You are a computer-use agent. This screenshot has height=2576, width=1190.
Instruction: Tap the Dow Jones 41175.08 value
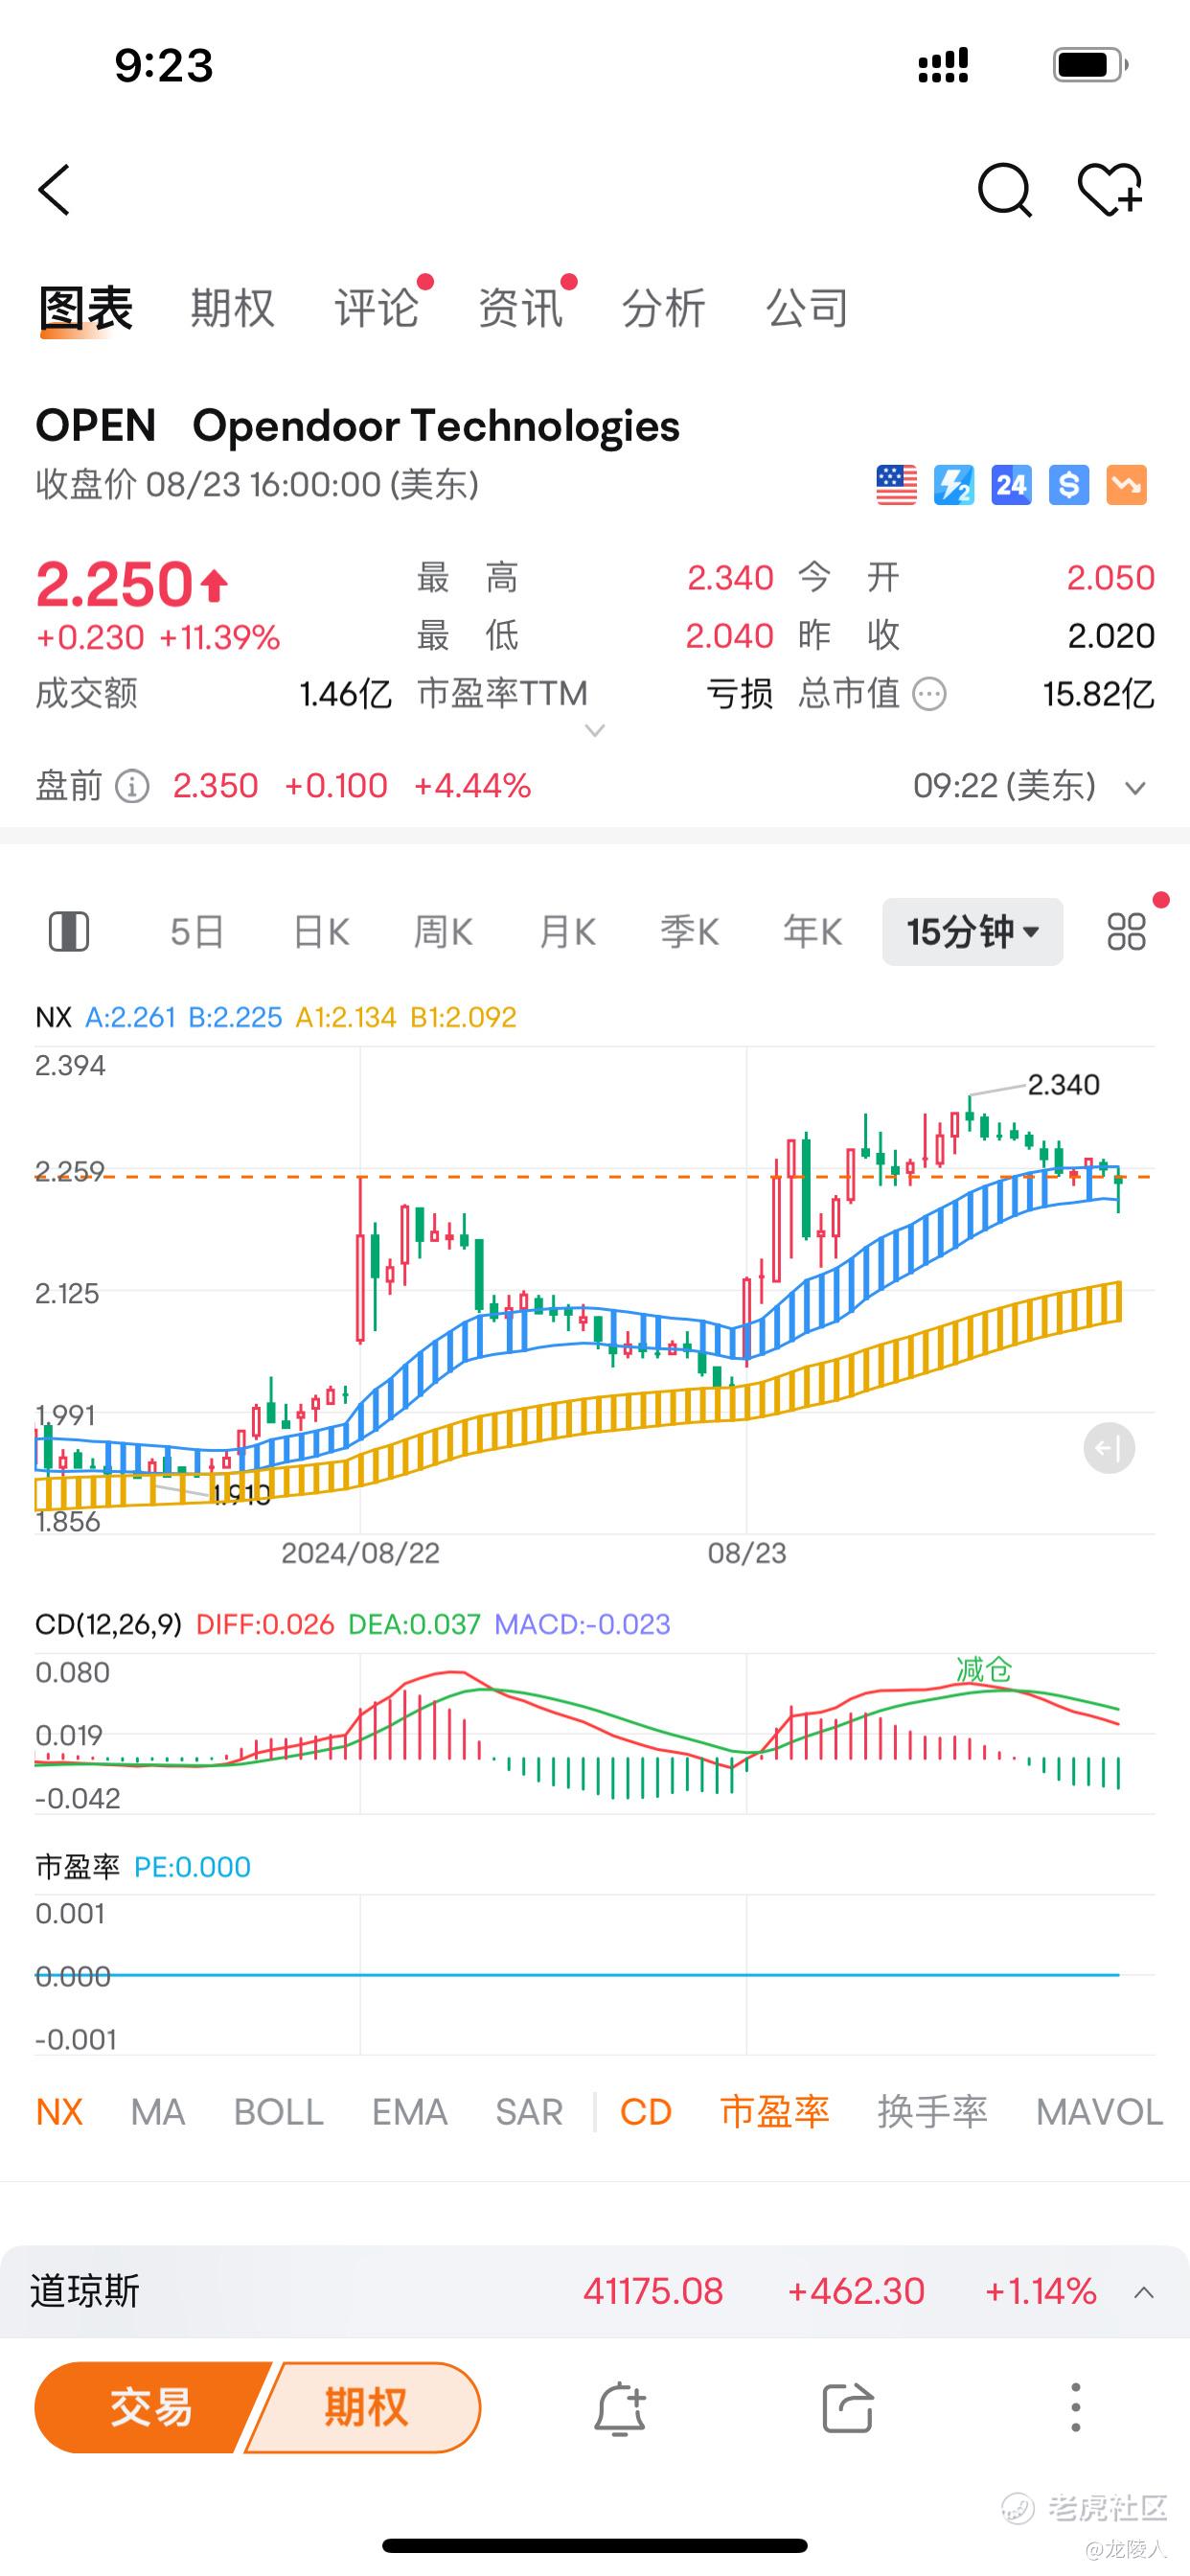[653, 2291]
